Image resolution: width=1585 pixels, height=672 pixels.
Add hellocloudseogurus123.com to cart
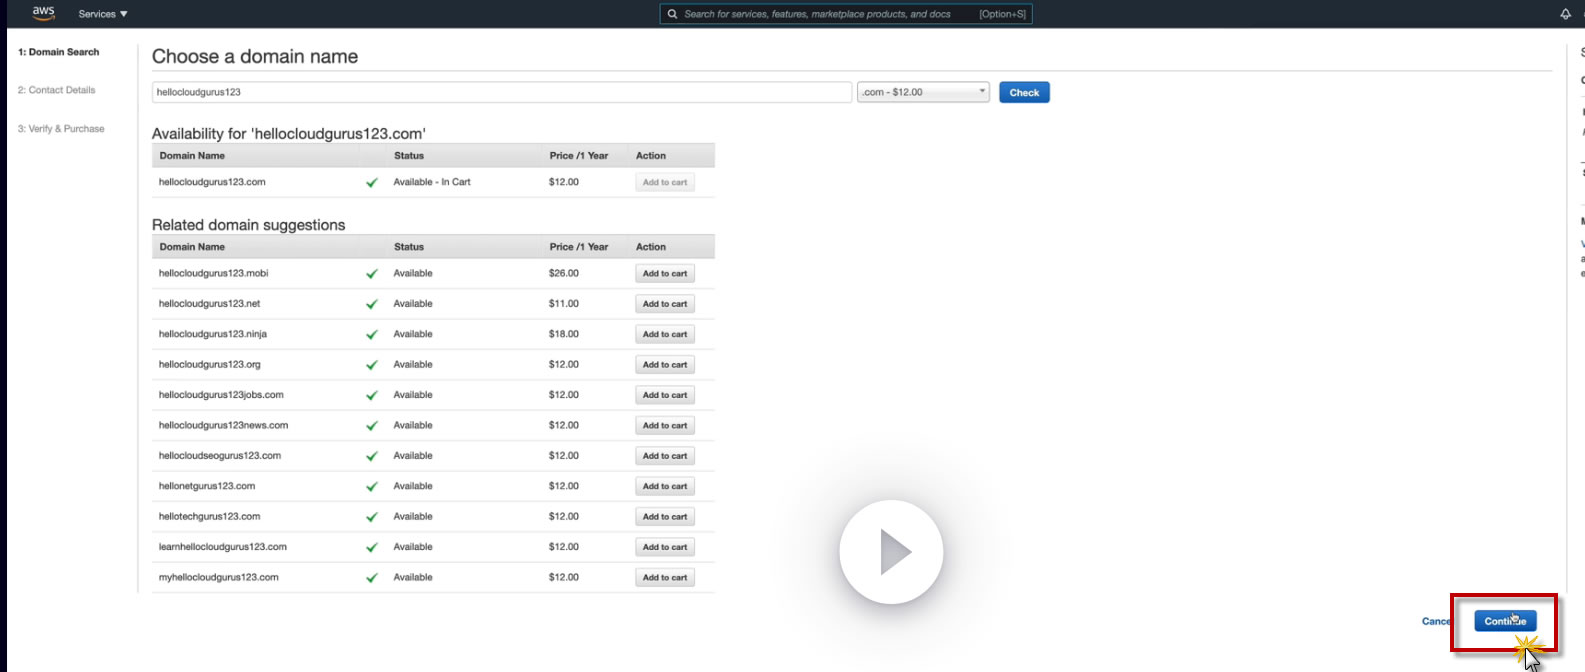coord(665,456)
